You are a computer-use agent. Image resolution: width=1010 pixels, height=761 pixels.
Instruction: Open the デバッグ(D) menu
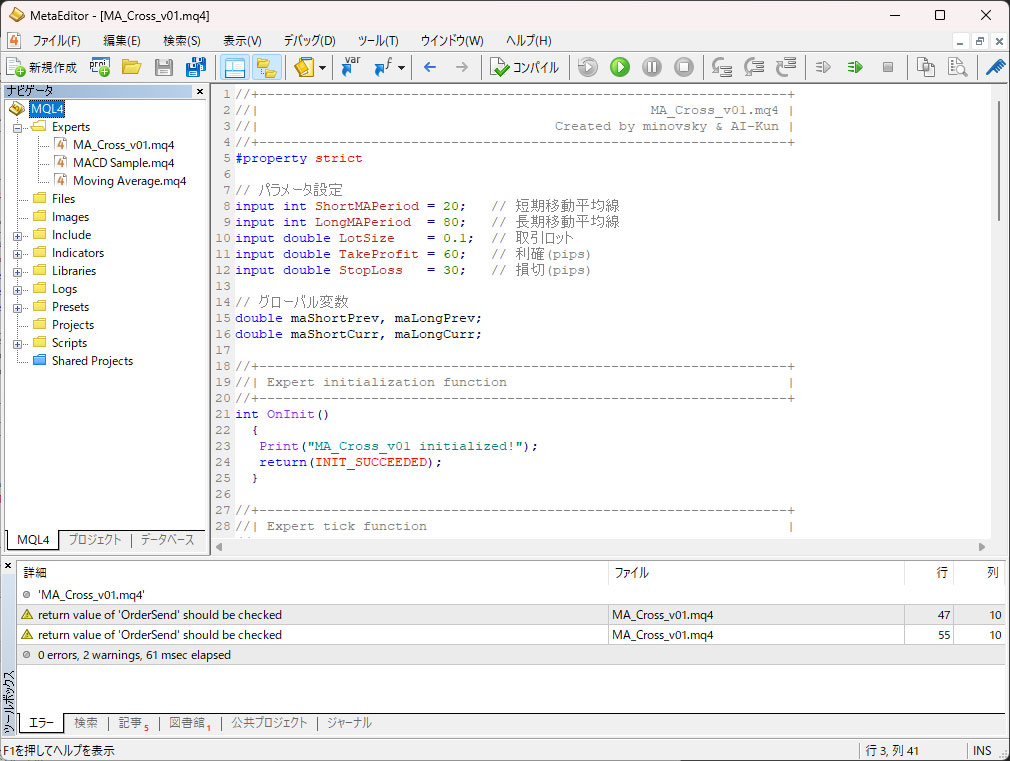309,41
